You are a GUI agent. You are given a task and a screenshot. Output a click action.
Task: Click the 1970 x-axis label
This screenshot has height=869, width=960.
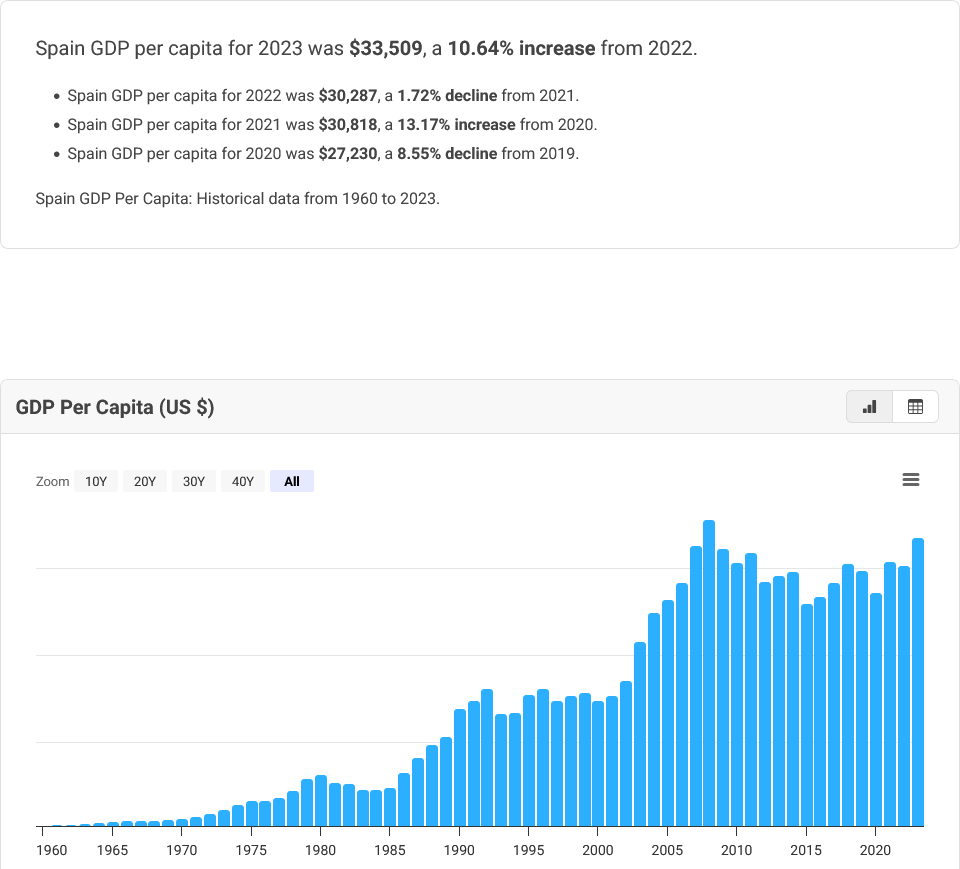[182, 850]
